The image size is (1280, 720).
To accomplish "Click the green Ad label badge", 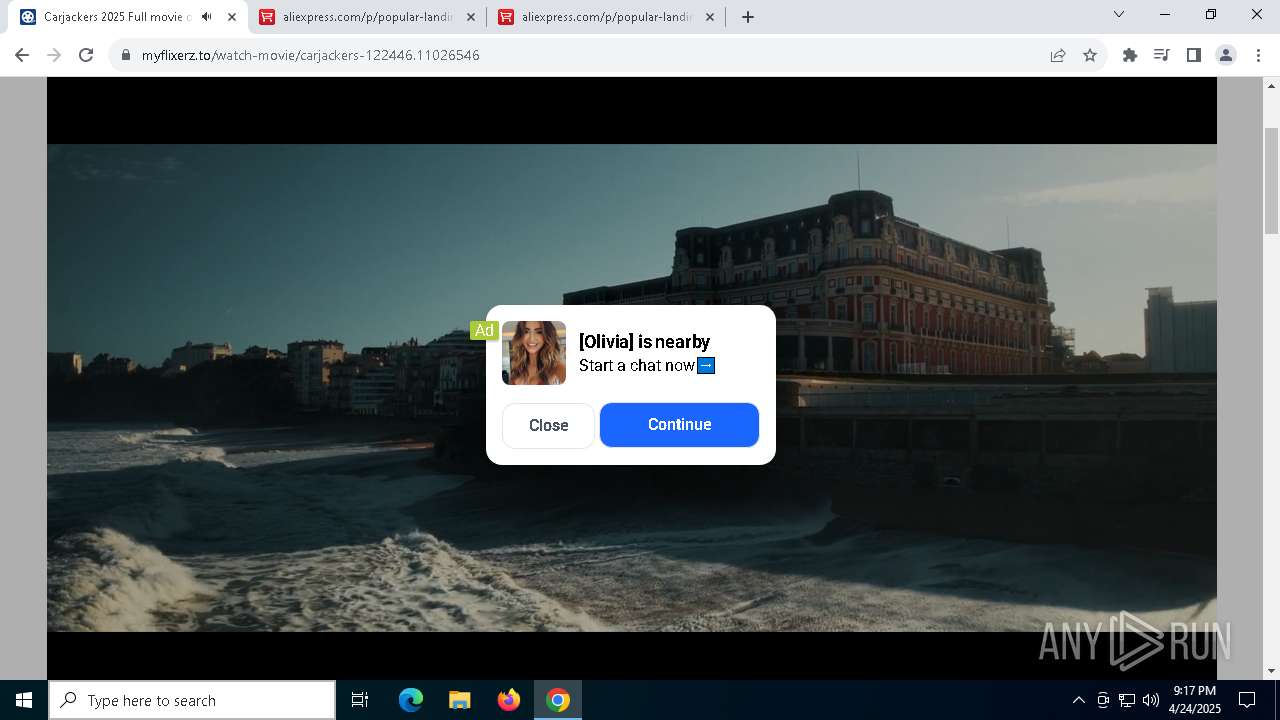I will coord(484,330).
